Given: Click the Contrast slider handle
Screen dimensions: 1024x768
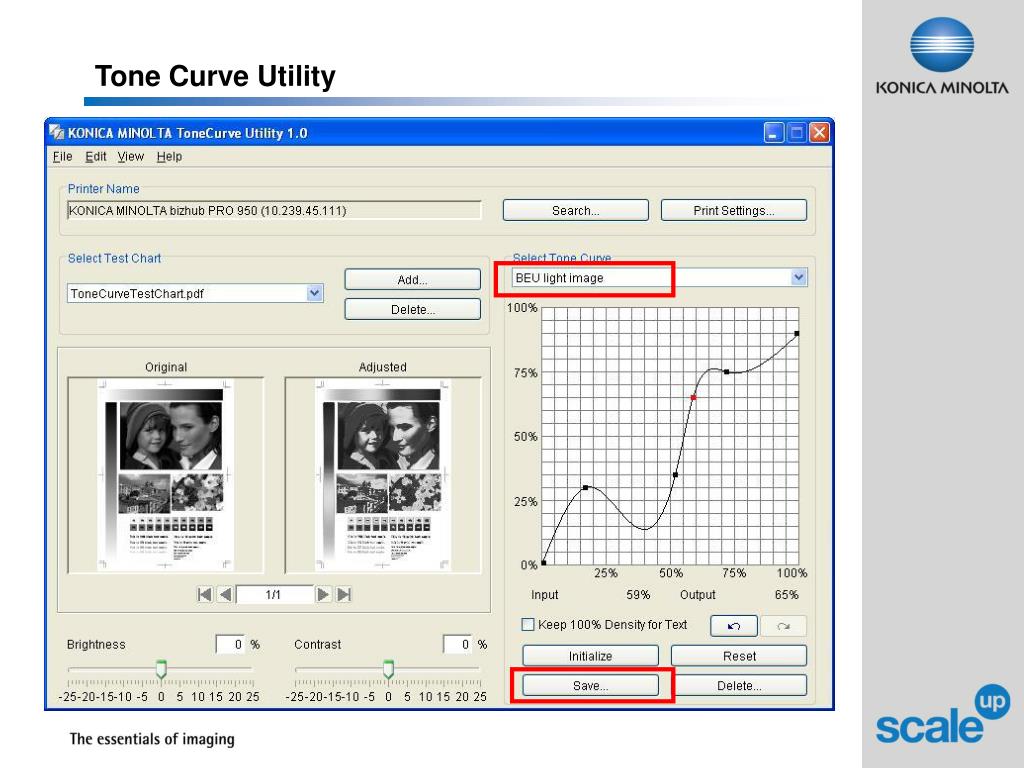Looking at the screenshot, I should pyautogui.click(x=388, y=669).
